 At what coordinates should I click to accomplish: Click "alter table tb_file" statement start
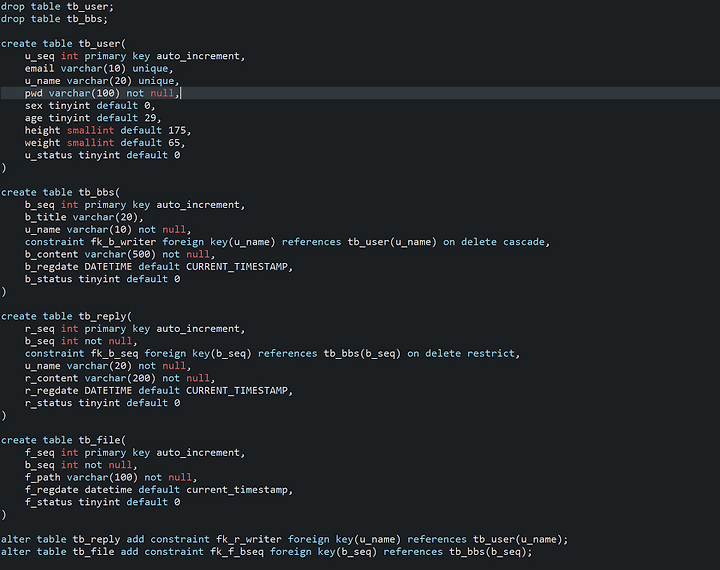[57, 553]
